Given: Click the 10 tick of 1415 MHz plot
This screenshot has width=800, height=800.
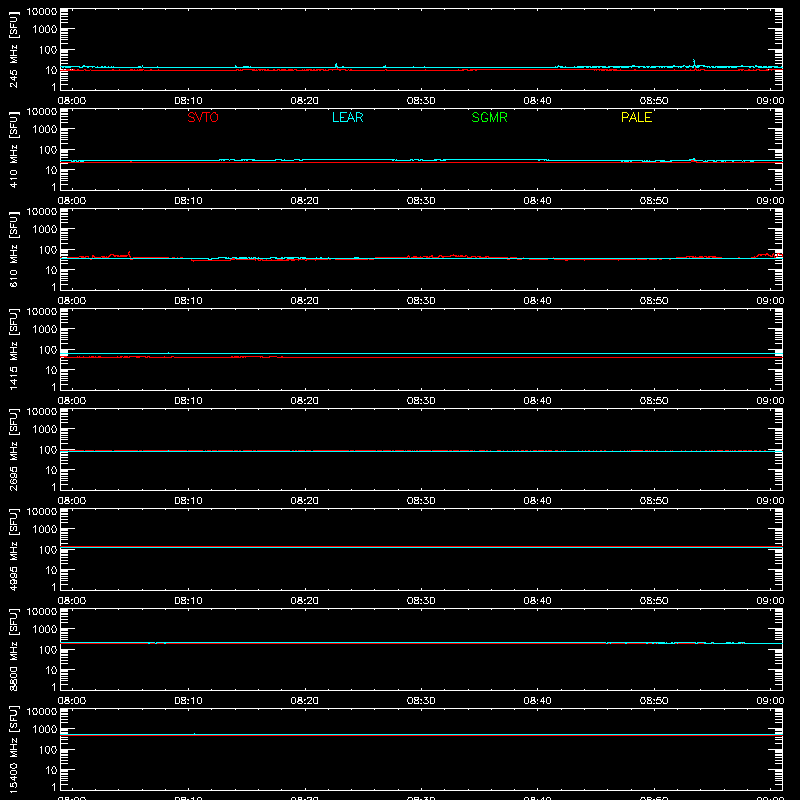Looking at the screenshot, I should (x=51, y=370).
